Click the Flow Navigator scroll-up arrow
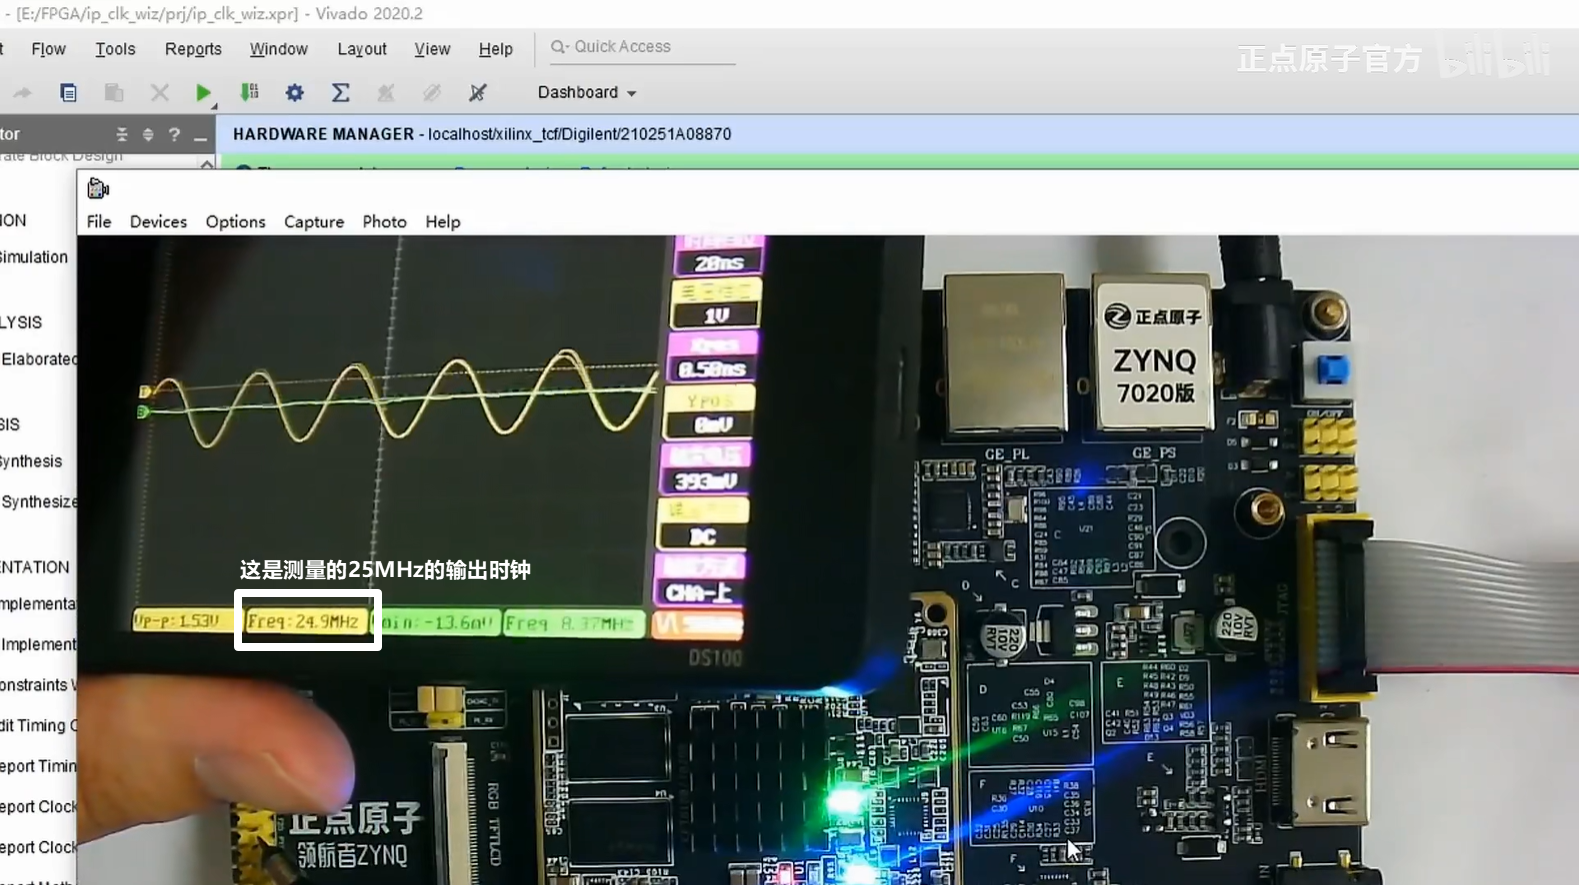This screenshot has height=885, width=1579. pyautogui.click(x=207, y=162)
